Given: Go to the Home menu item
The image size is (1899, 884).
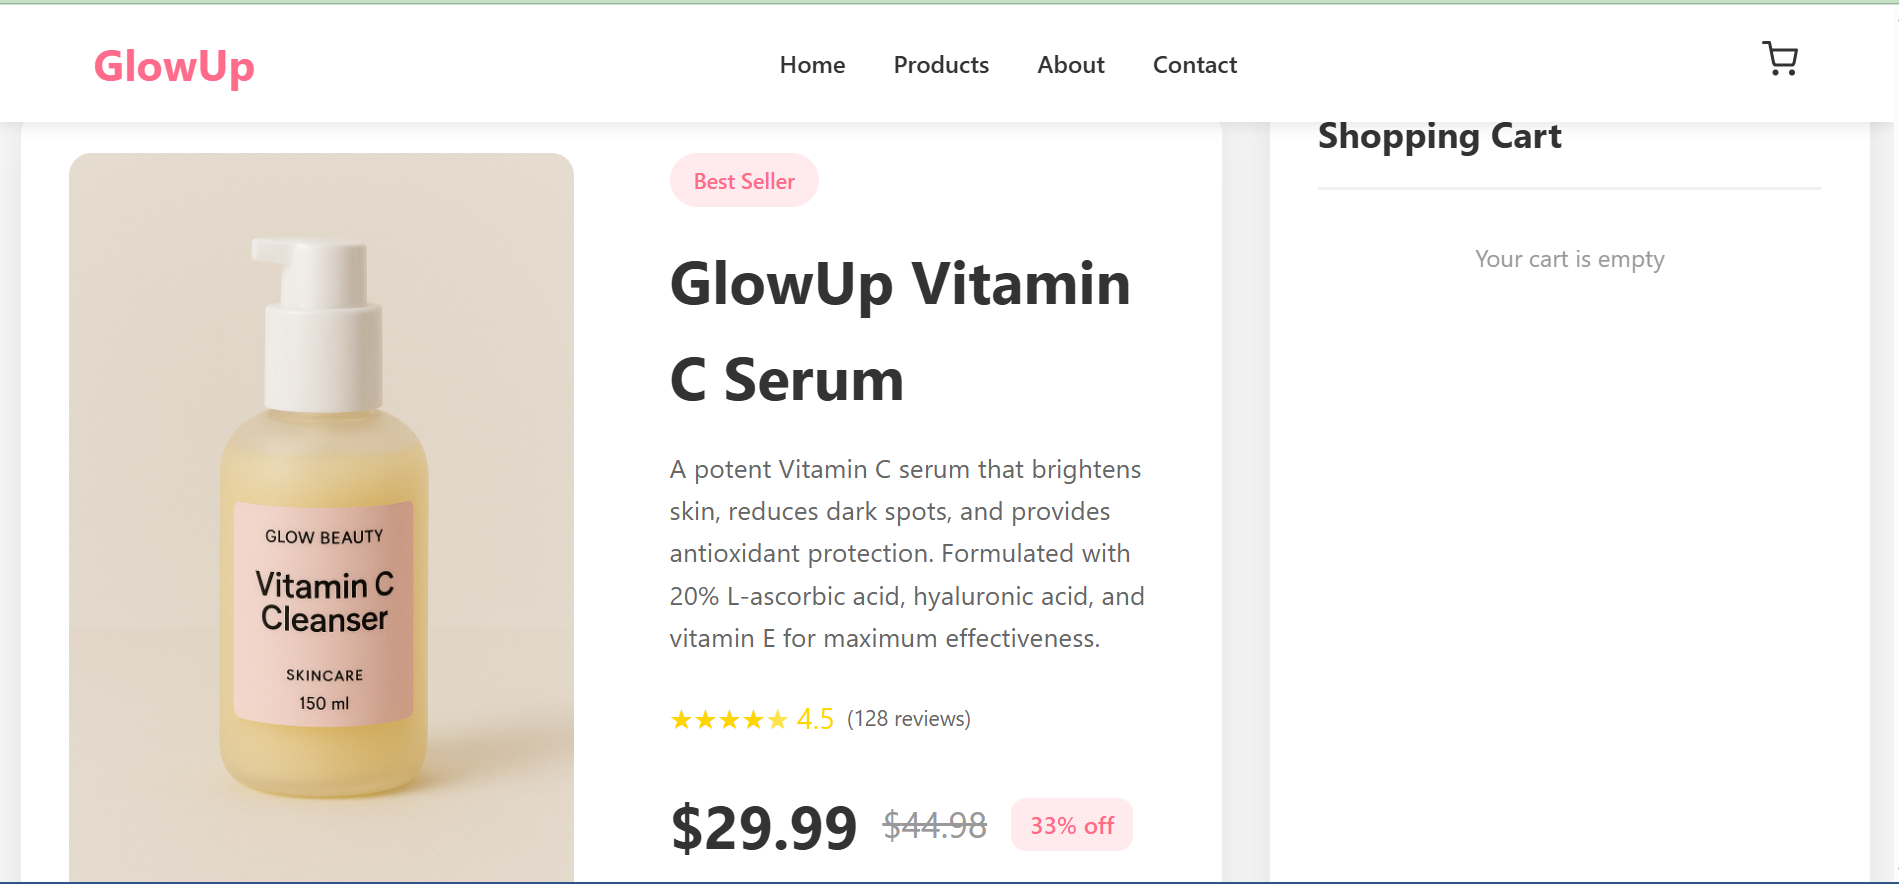Looking at the screenshot, I should (x=812, y=65).
